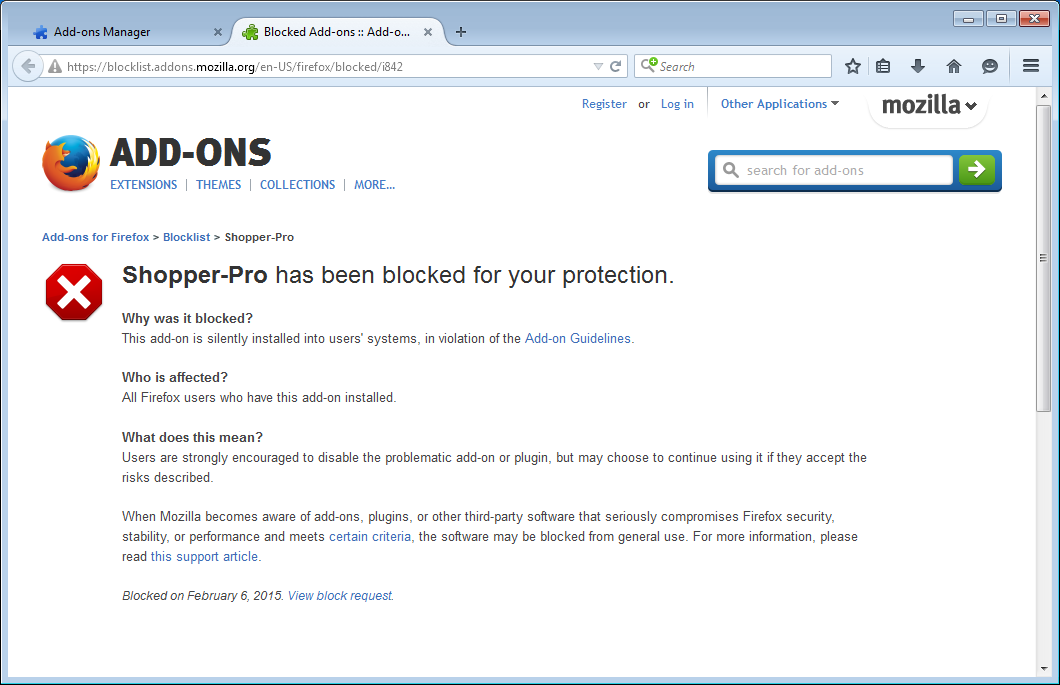The image size is (1060, 685).
Task: Open the Add-on Guidelines link
Action: pyautogui.click(x=578, y=339)
